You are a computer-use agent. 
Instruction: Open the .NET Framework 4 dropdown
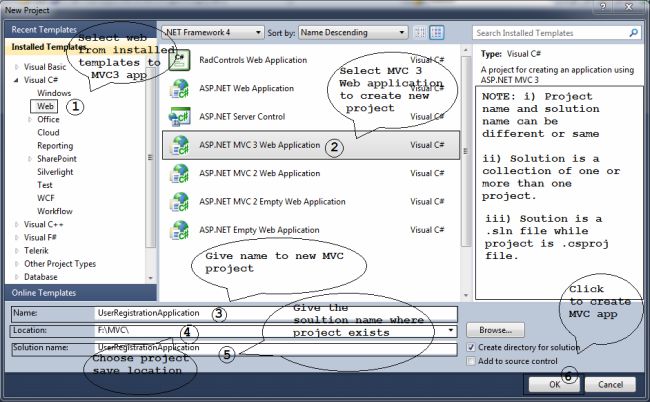212,32
